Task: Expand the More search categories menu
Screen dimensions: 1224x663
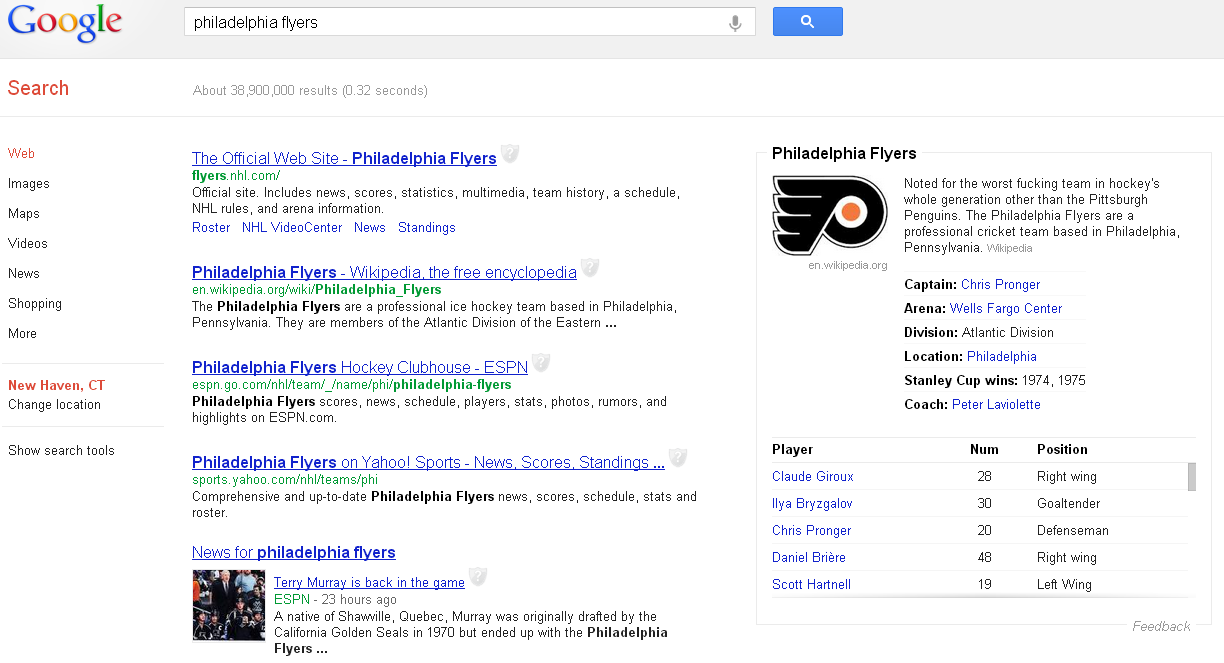Action: pyautogui.click(x=22, y=334)
